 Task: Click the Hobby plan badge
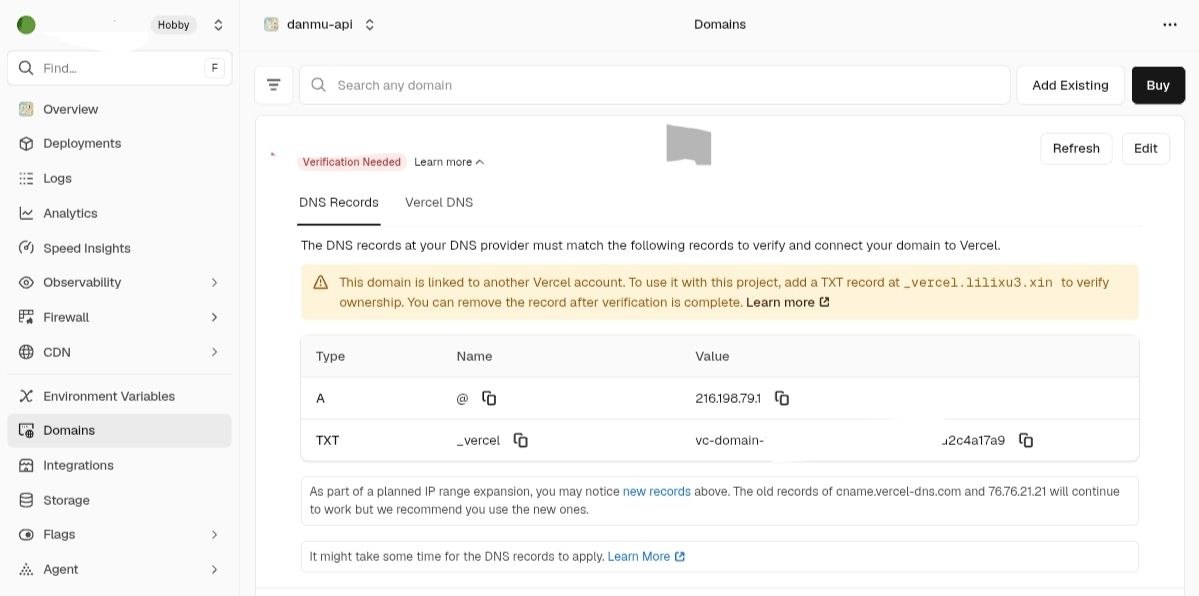tap(174, 24)
